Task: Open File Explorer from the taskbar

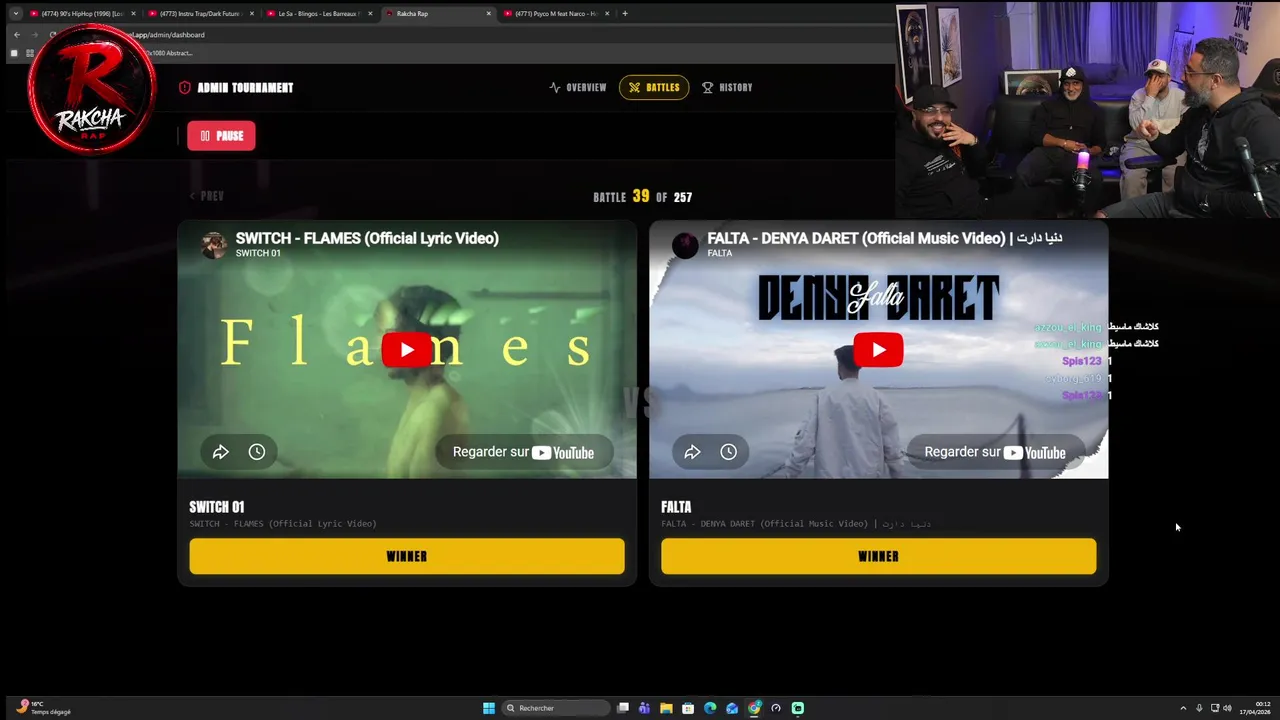Action: 666,708
